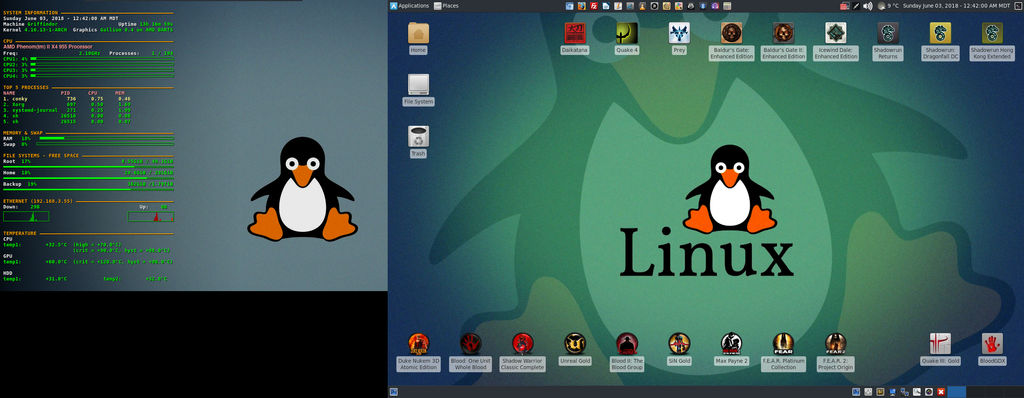Open VLC cone launcher in top panel

point(643,6)
